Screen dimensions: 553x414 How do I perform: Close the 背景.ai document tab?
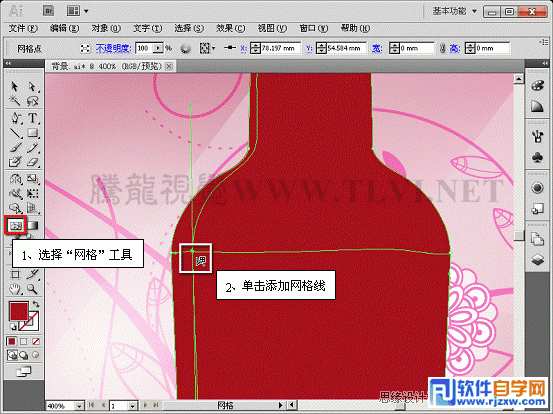(x=169, y=66)
